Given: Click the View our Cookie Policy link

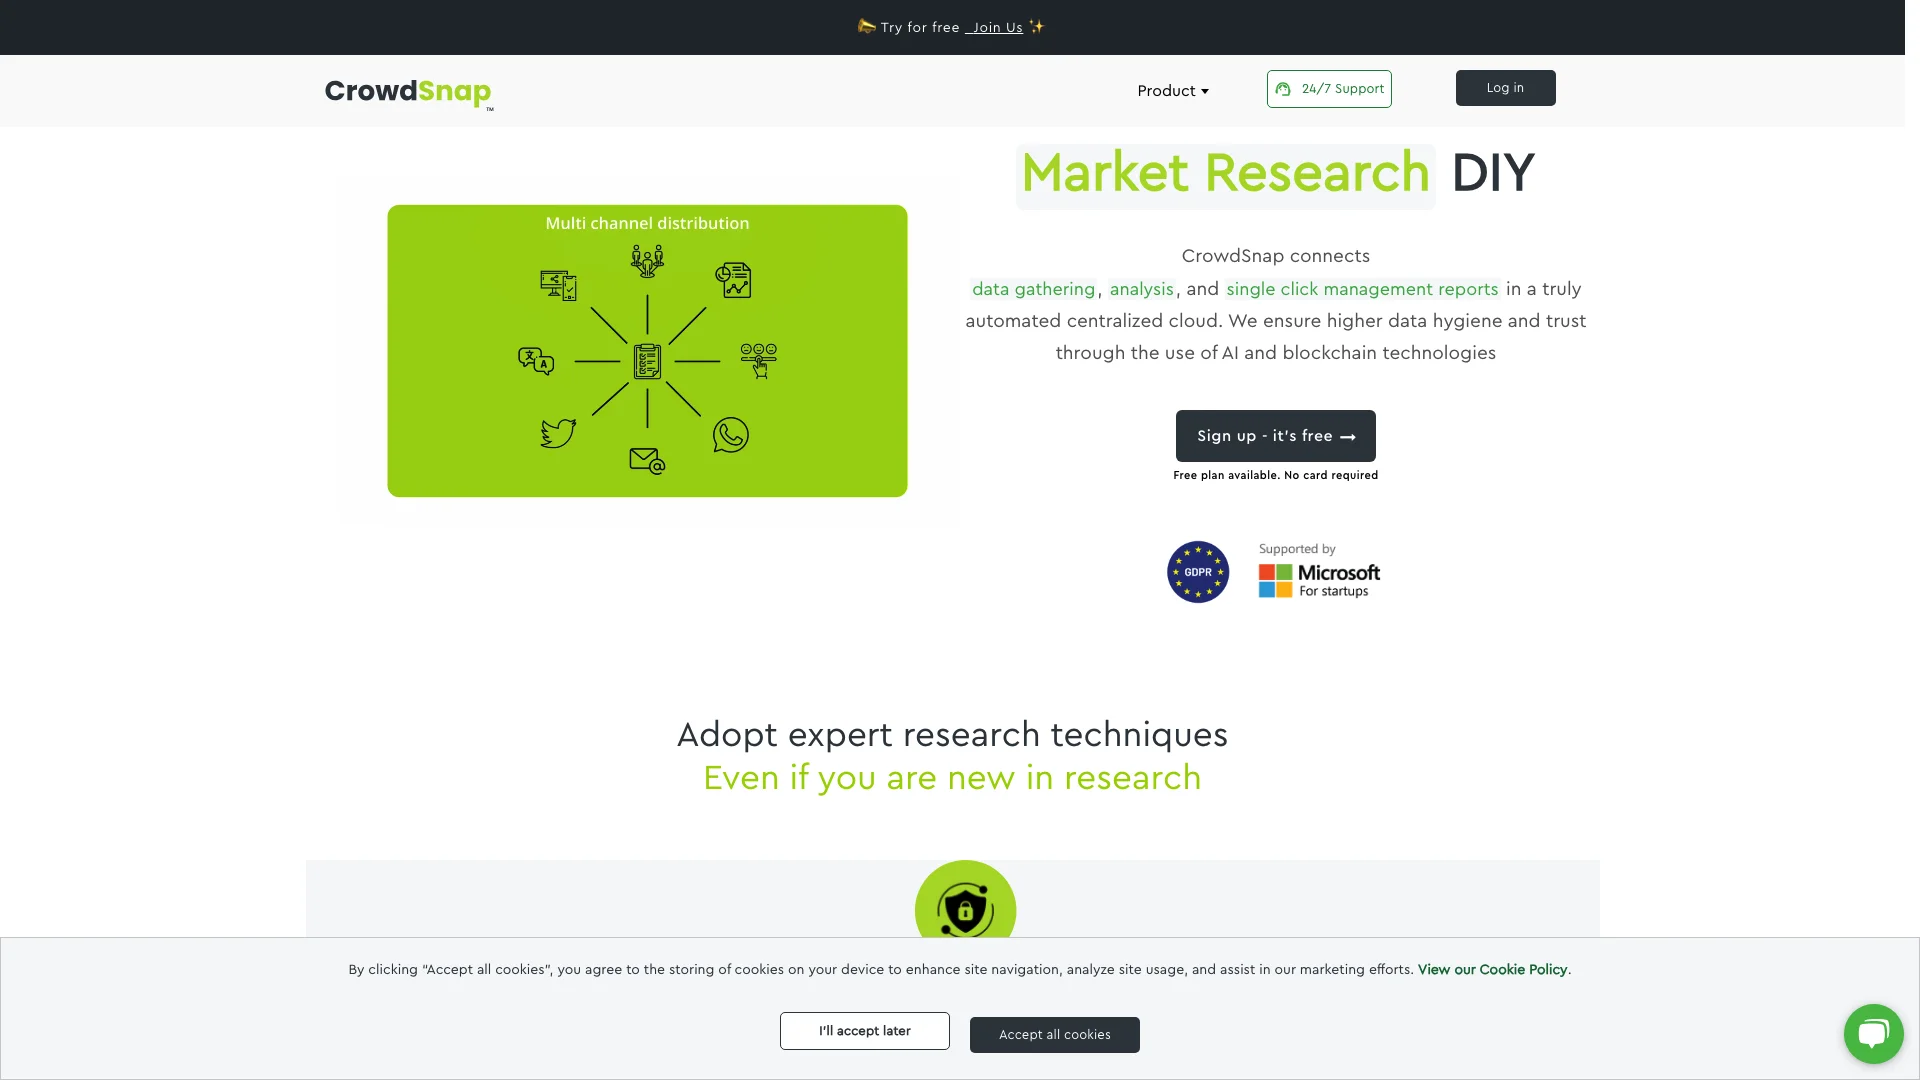Looking at the screenshot, I should click(x=1491, y=971).
